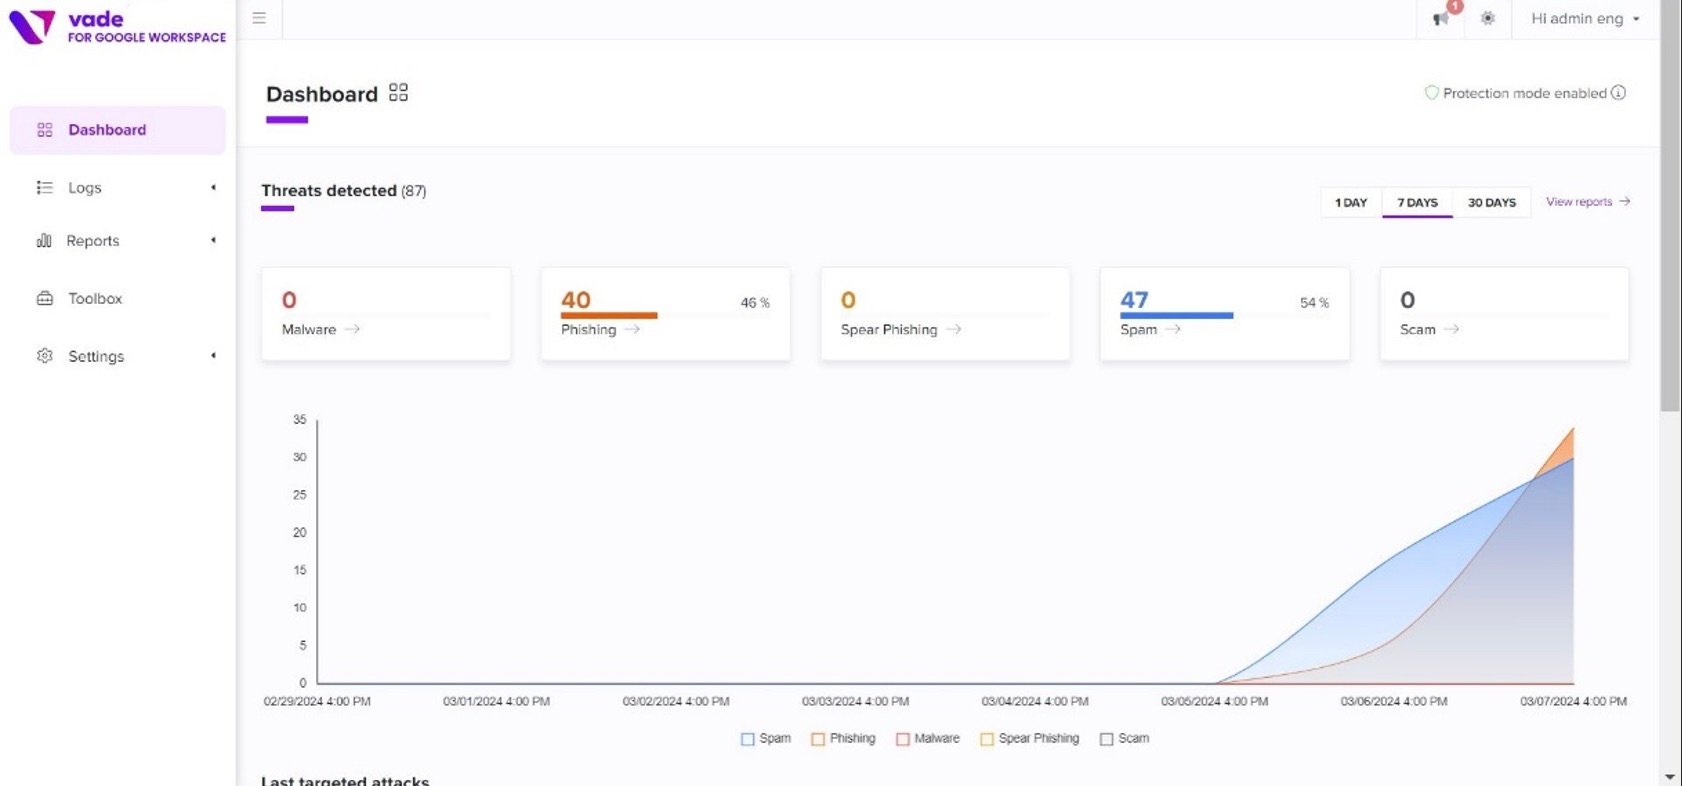Viewport: 1682px width, 786px height.
Task: Select the 1 DAY tab
Action: tap(1351, 202)
